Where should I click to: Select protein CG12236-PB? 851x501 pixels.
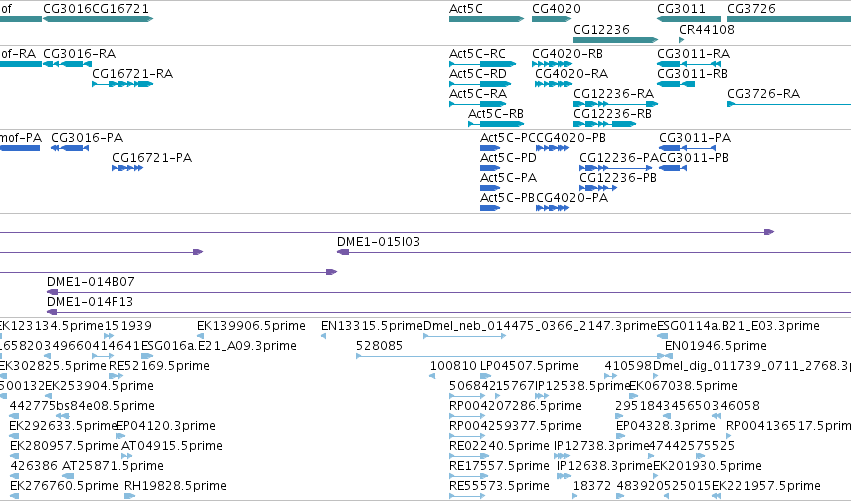[598, 188]
